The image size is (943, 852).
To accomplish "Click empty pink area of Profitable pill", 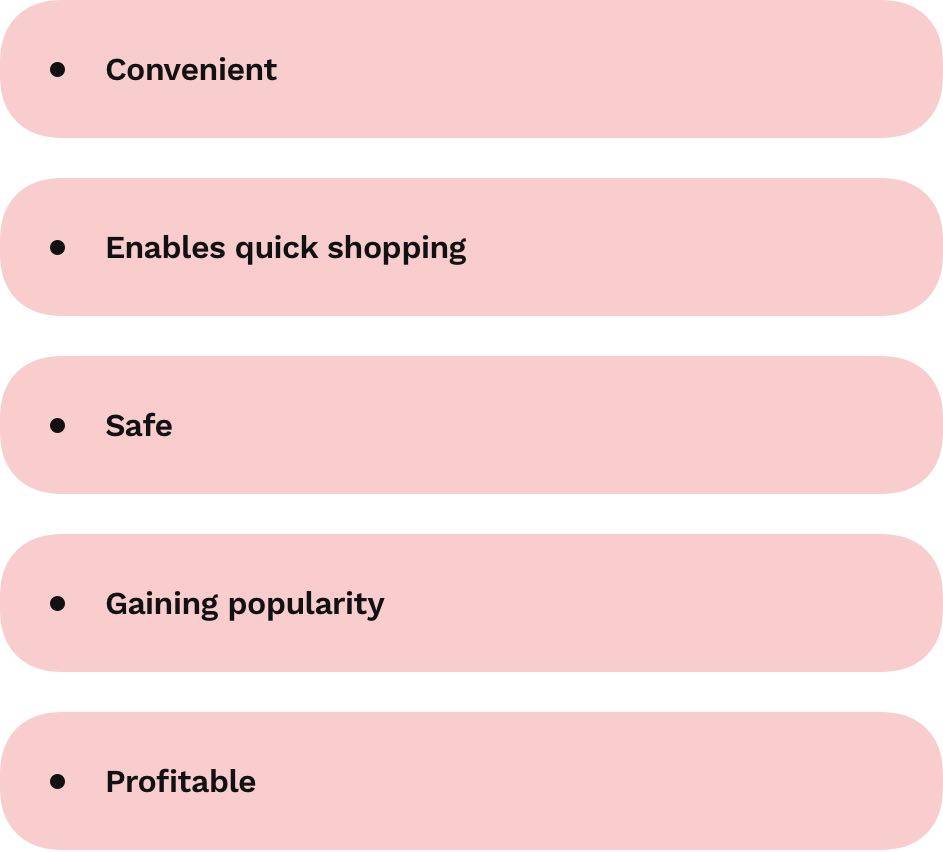I will tap(601, 781).
